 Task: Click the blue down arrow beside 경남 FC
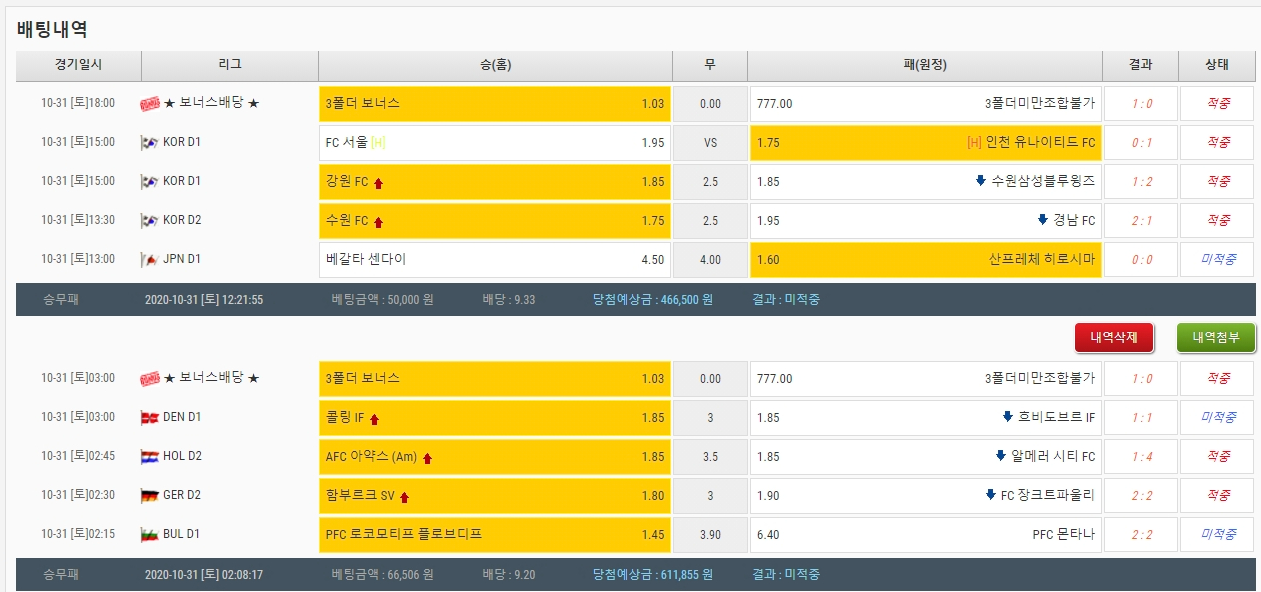(1043, 220)
